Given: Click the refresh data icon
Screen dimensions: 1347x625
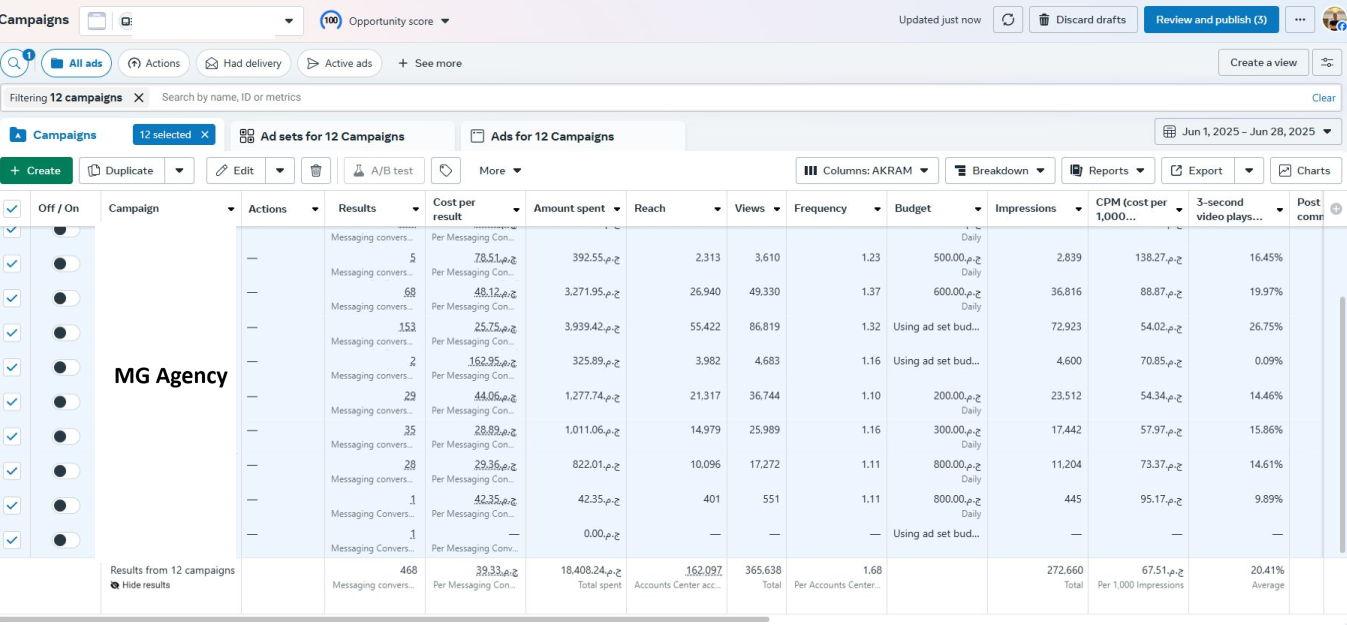Looking at the screenshot, I should pyautogui.click(x=1008, y=20).
